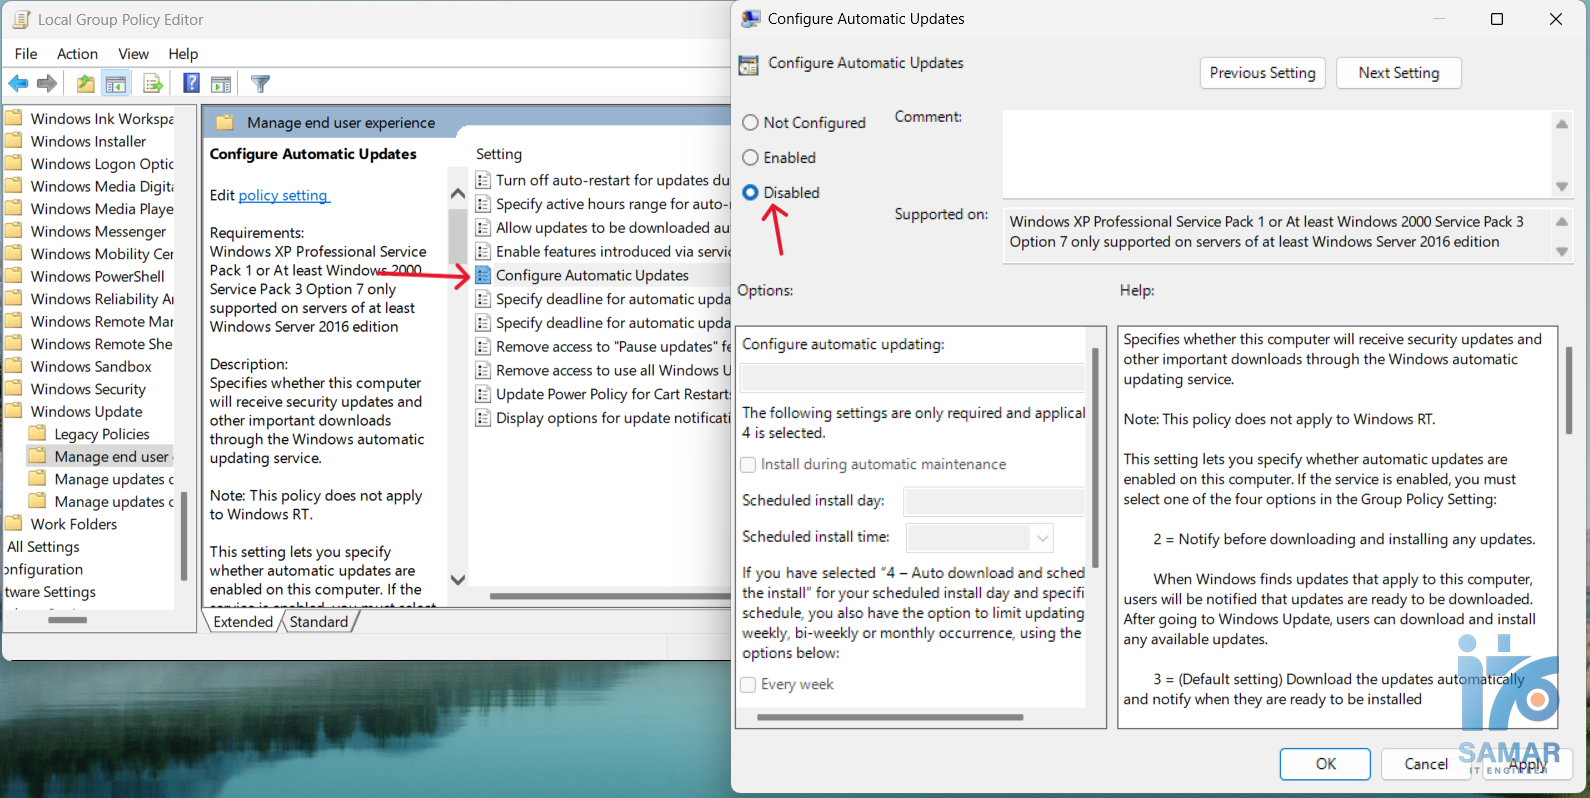The width and height of the screenshot is (1590, 798).
Task: Click the Up one level folder icon
Action: [x=86, y=84]
